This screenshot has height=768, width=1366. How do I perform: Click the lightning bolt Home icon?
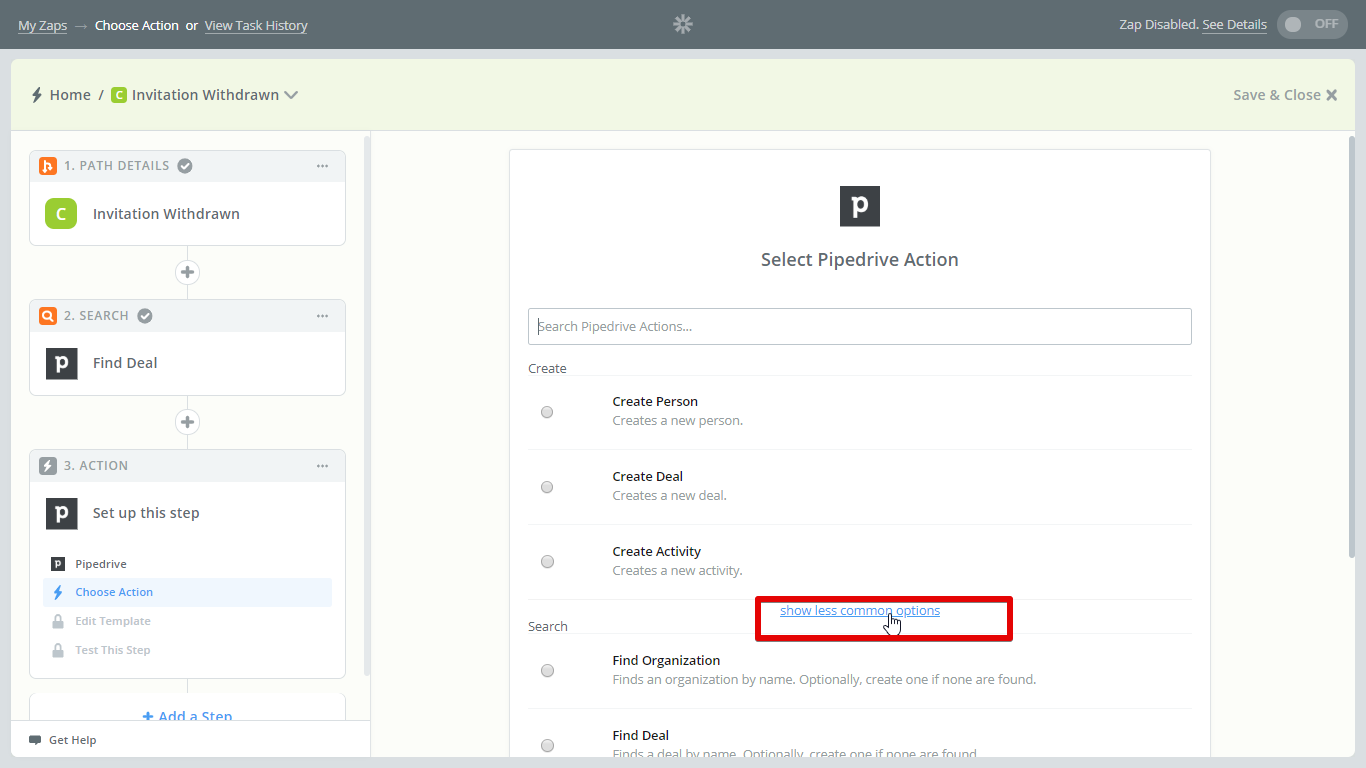37,95
